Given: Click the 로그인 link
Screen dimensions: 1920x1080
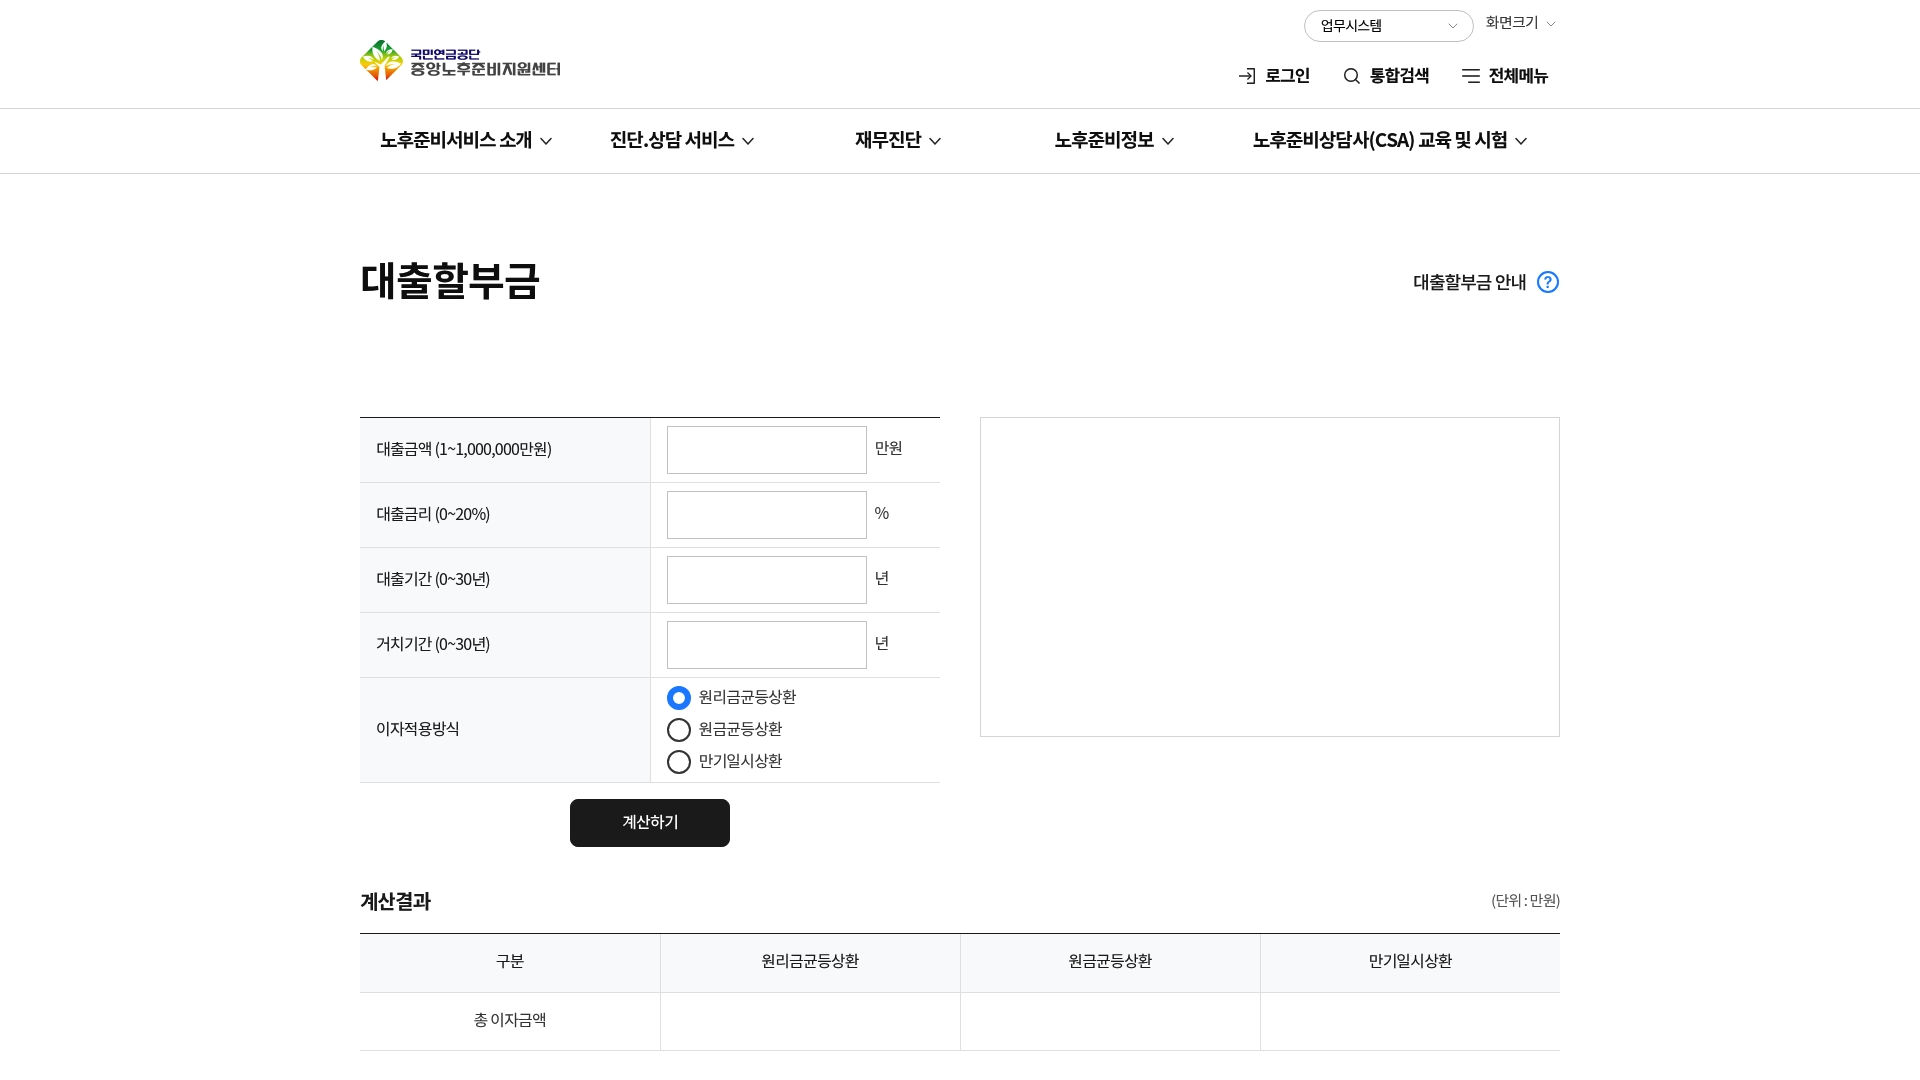Looking at the screenshot, I should click(1287, 76).
